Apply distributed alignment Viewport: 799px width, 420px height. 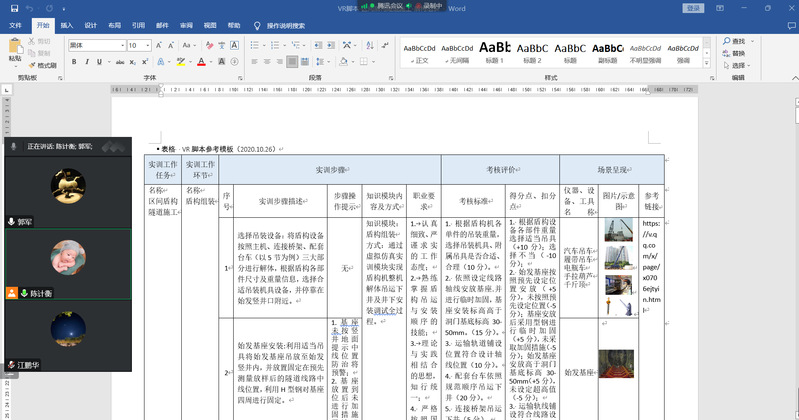(x=305, y=62)
